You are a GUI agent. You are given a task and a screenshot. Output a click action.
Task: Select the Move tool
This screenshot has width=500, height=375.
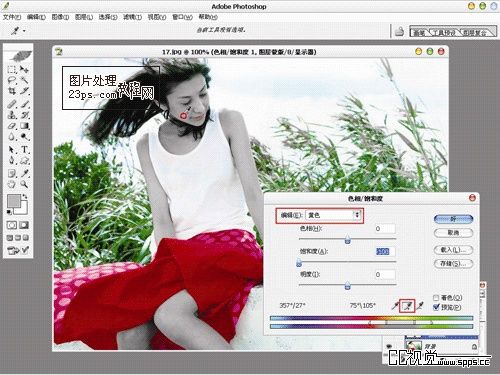[x=24, y=69]
